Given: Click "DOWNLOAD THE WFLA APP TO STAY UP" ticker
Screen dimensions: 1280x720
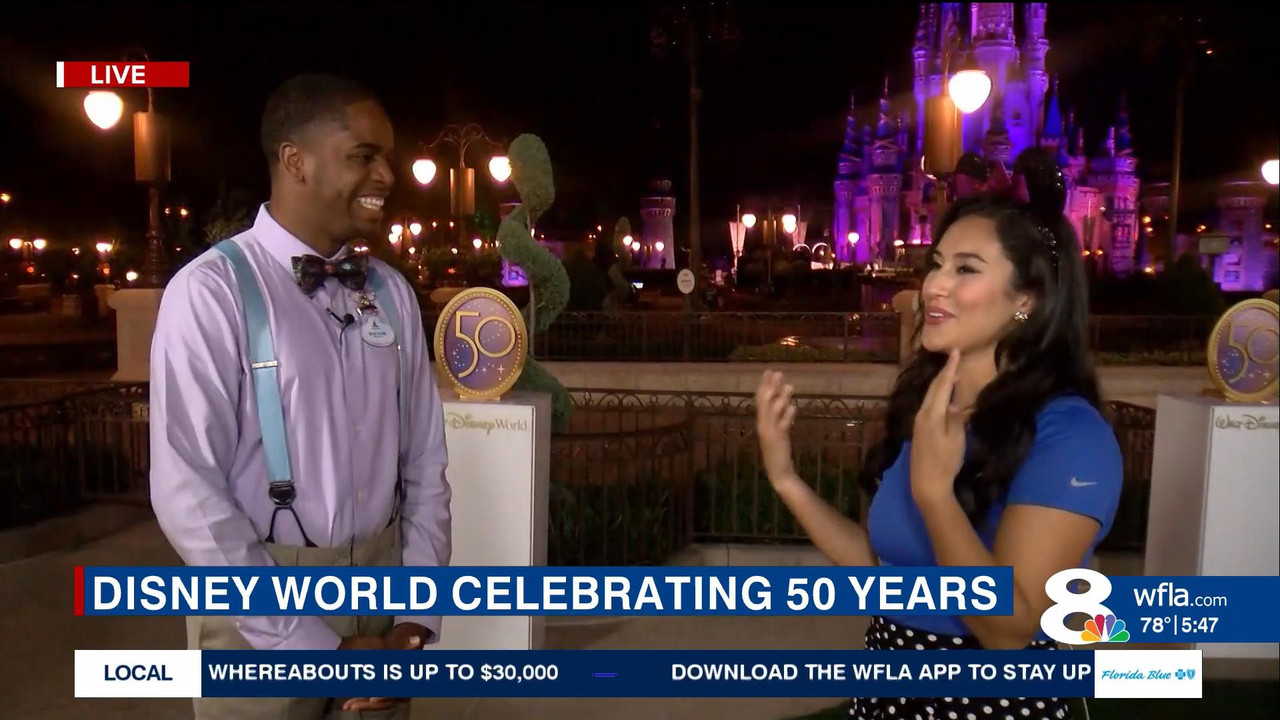Looking at the screenshot, I should tap(880, 673).
